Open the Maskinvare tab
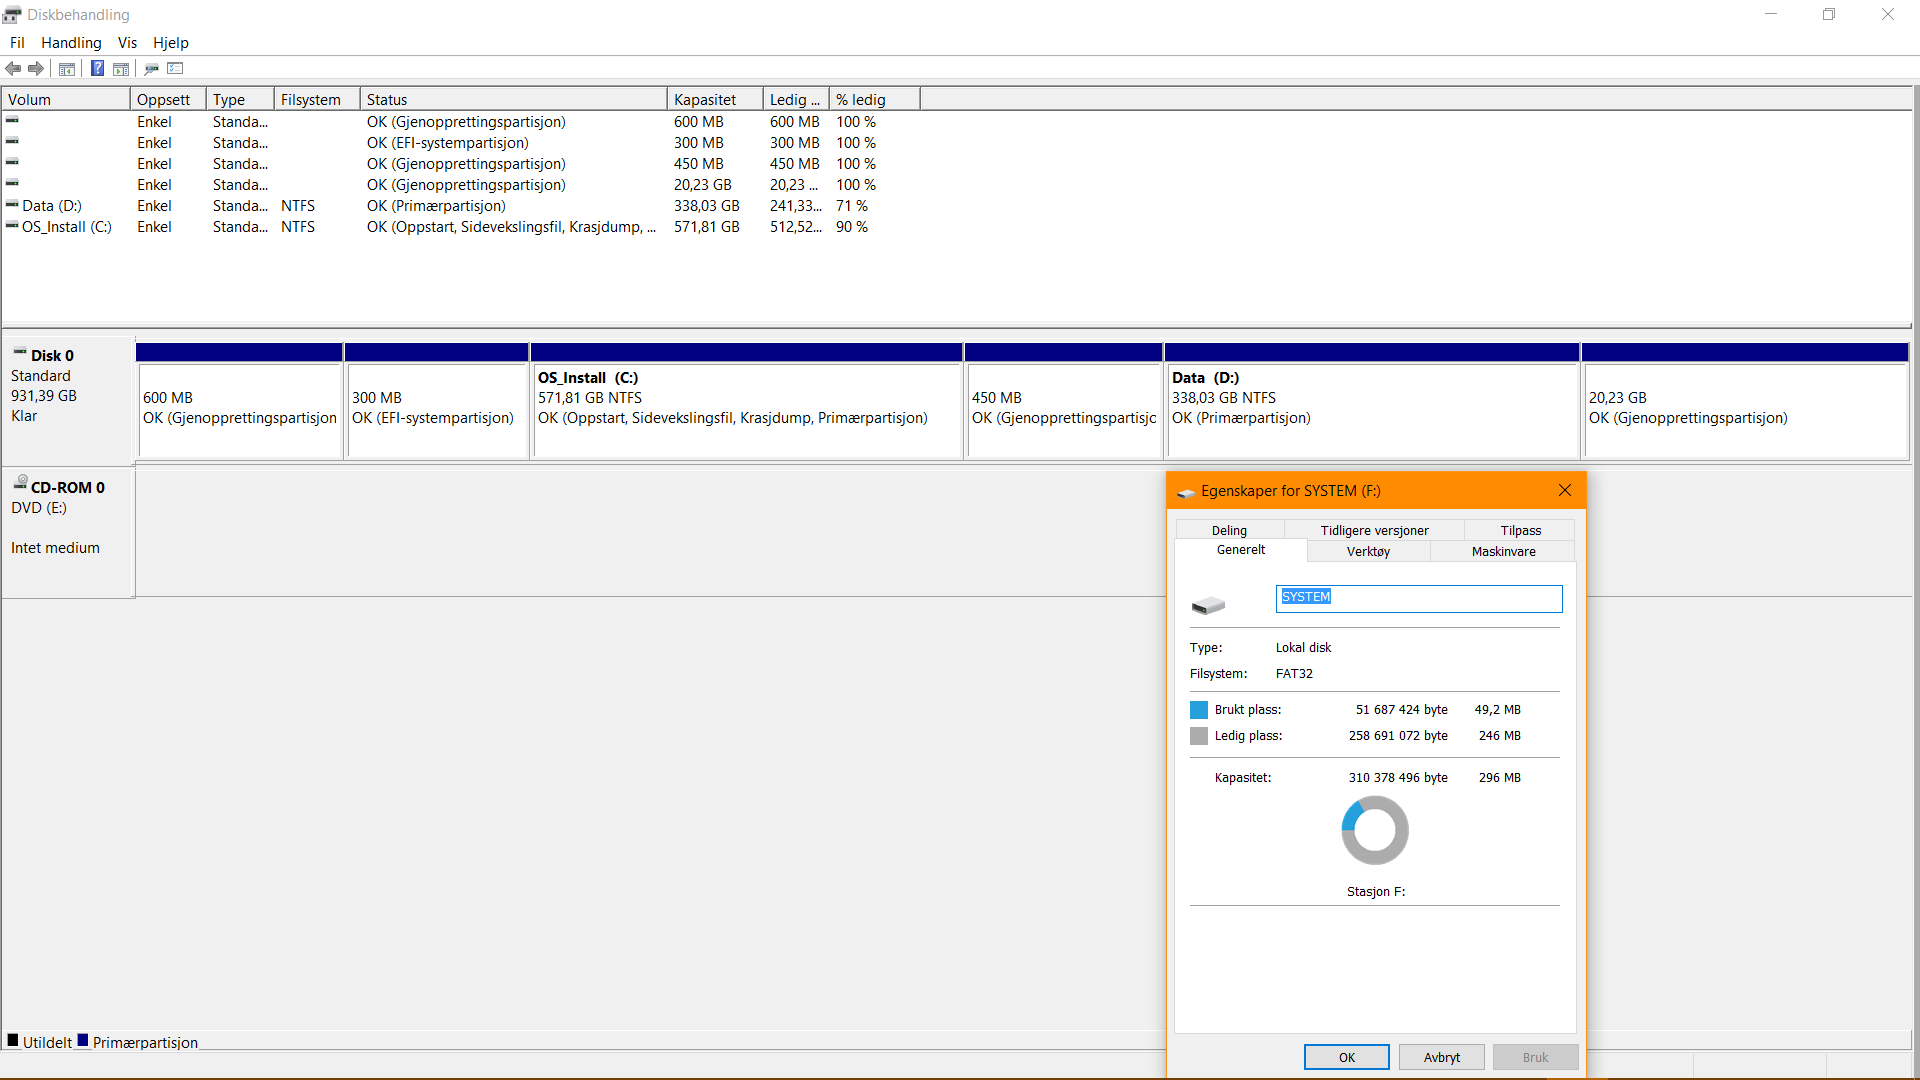 coord(1503,551)
